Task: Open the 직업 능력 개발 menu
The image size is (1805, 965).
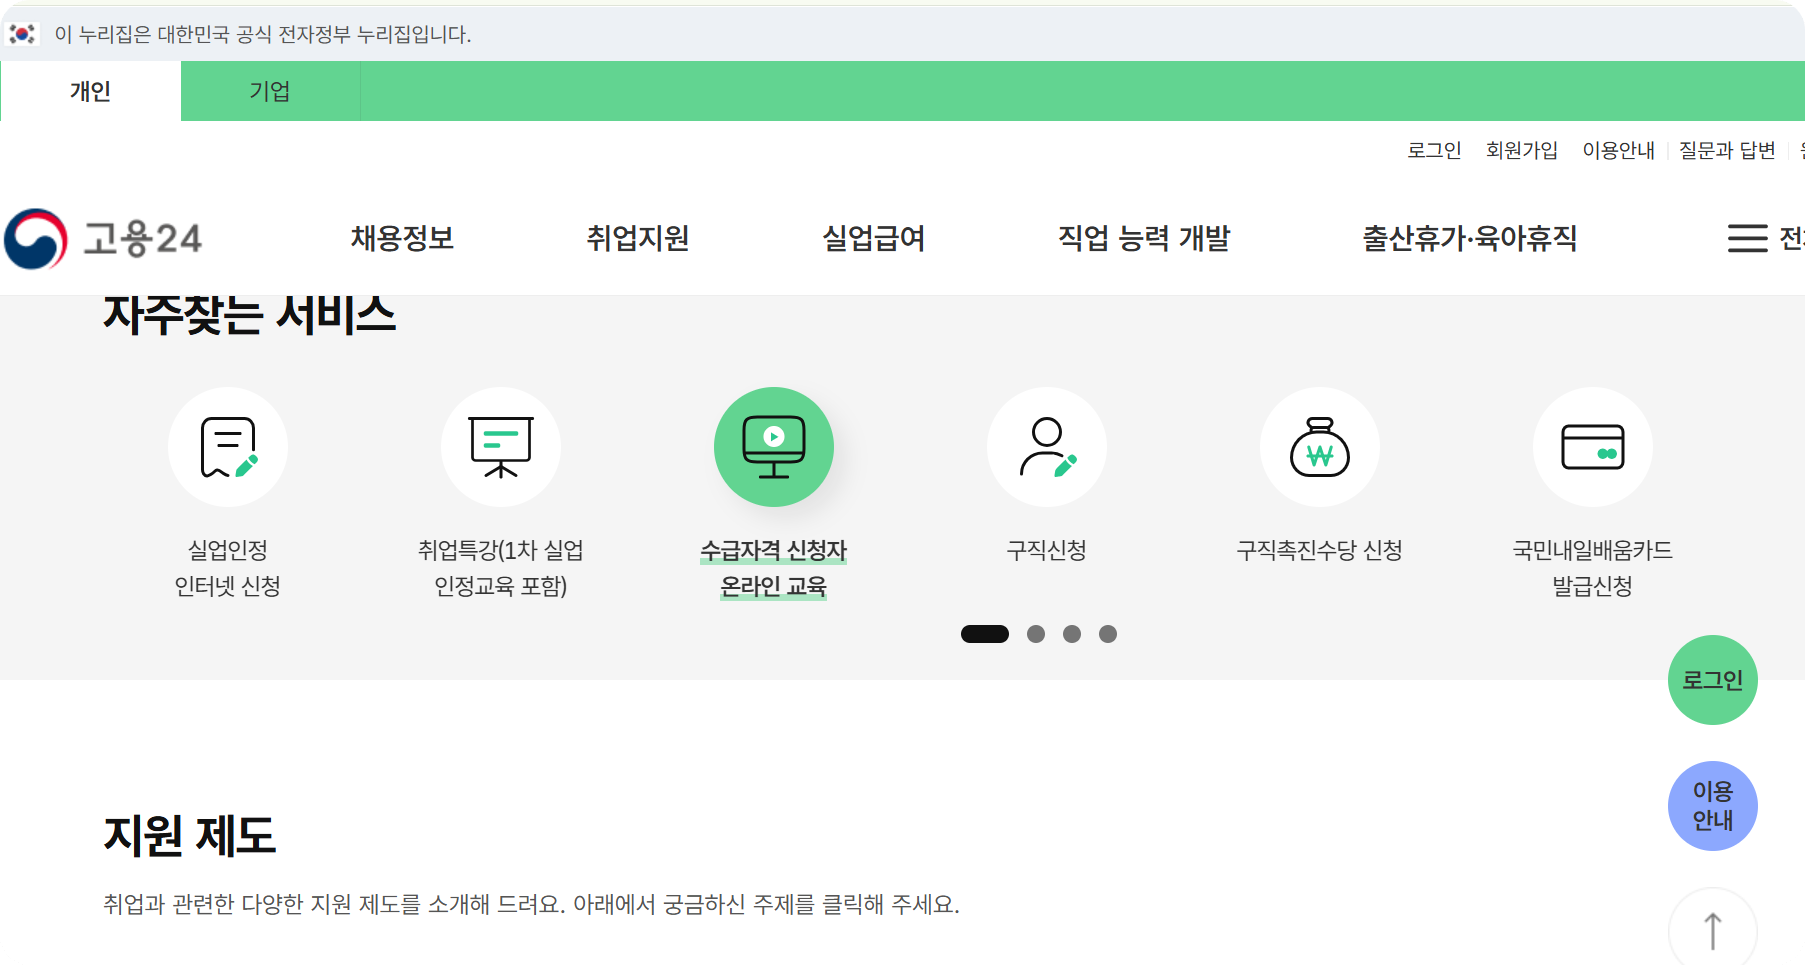Action: [1143, 238]
